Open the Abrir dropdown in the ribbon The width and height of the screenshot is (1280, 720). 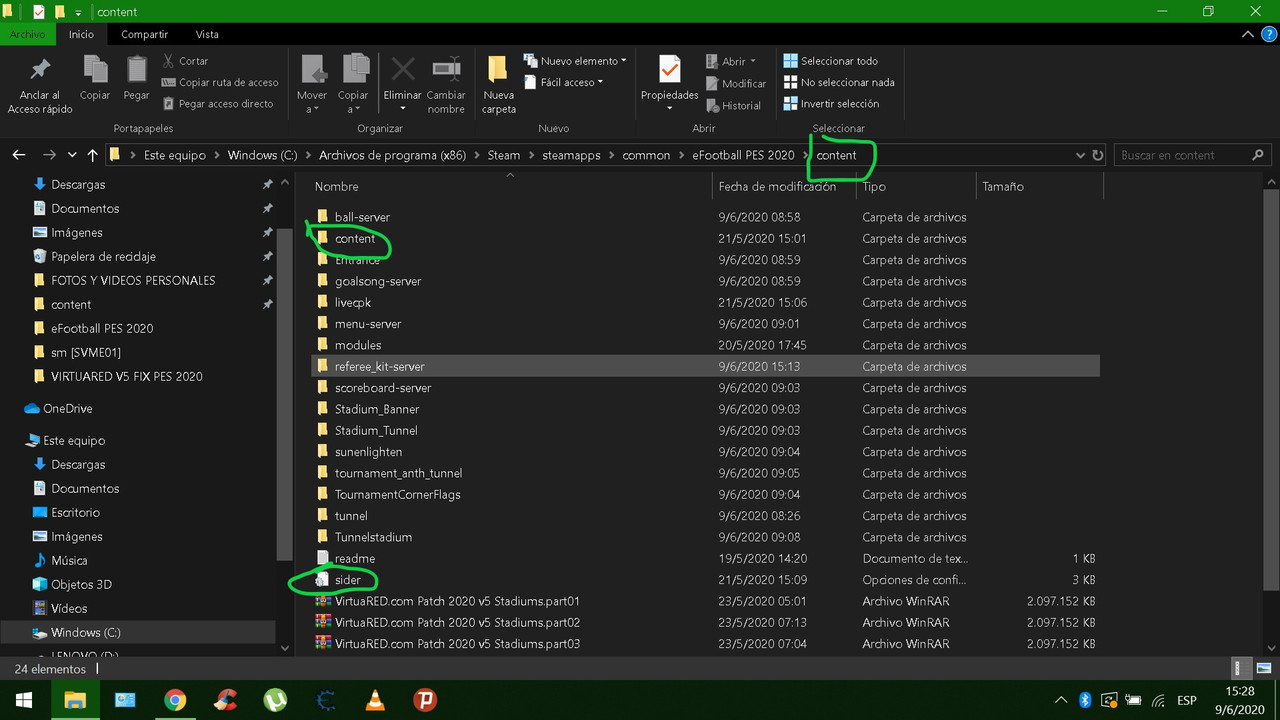click(732, 61)
